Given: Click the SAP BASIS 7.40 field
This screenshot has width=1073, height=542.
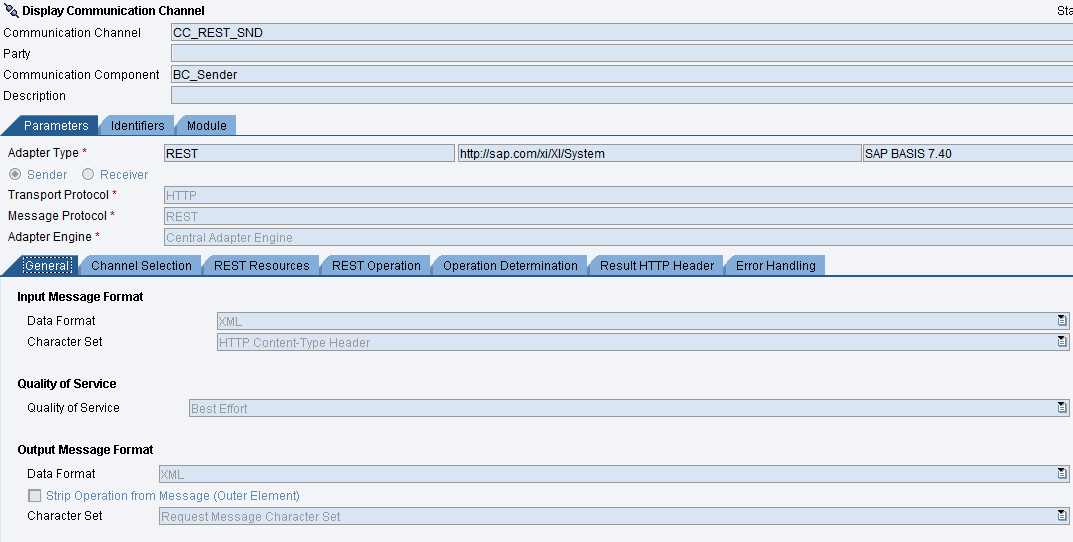Looking at the screenshot, I should [968, 153].
